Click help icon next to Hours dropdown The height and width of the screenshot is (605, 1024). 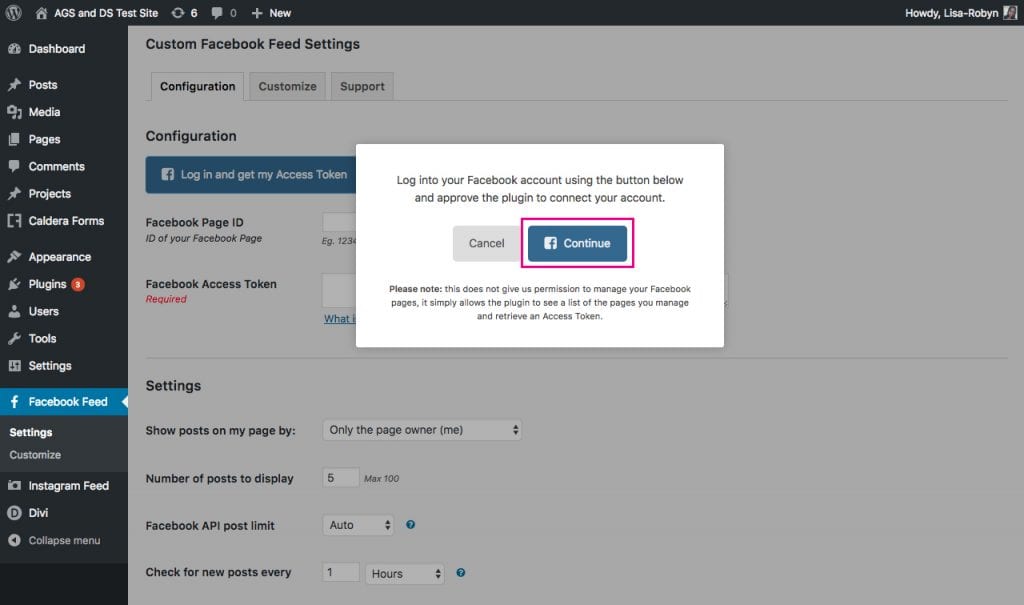(x=460, y=573)
